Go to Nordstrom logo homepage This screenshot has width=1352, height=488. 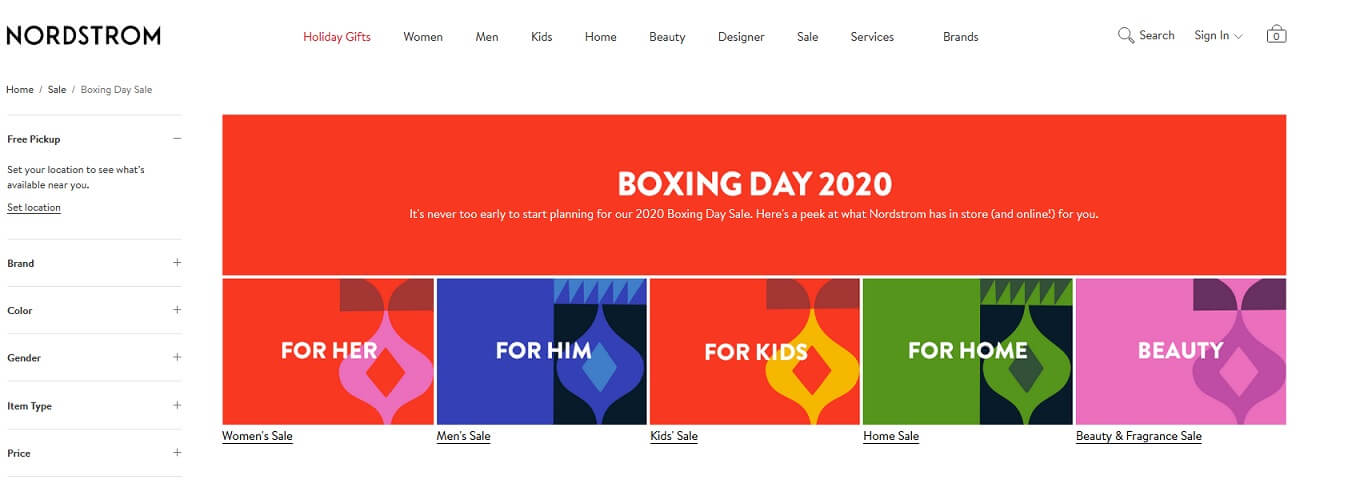pyautogui.click(x=83, y=36)
